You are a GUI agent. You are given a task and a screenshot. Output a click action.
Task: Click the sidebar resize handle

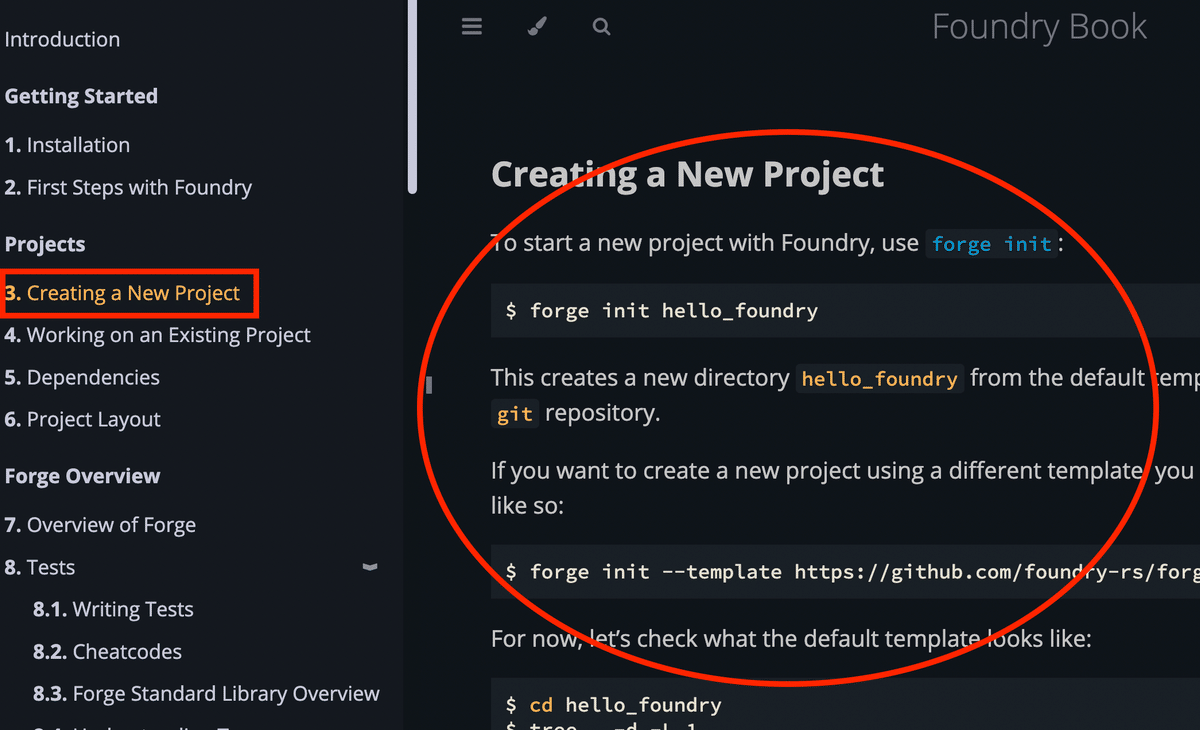(x=429, y=384)
